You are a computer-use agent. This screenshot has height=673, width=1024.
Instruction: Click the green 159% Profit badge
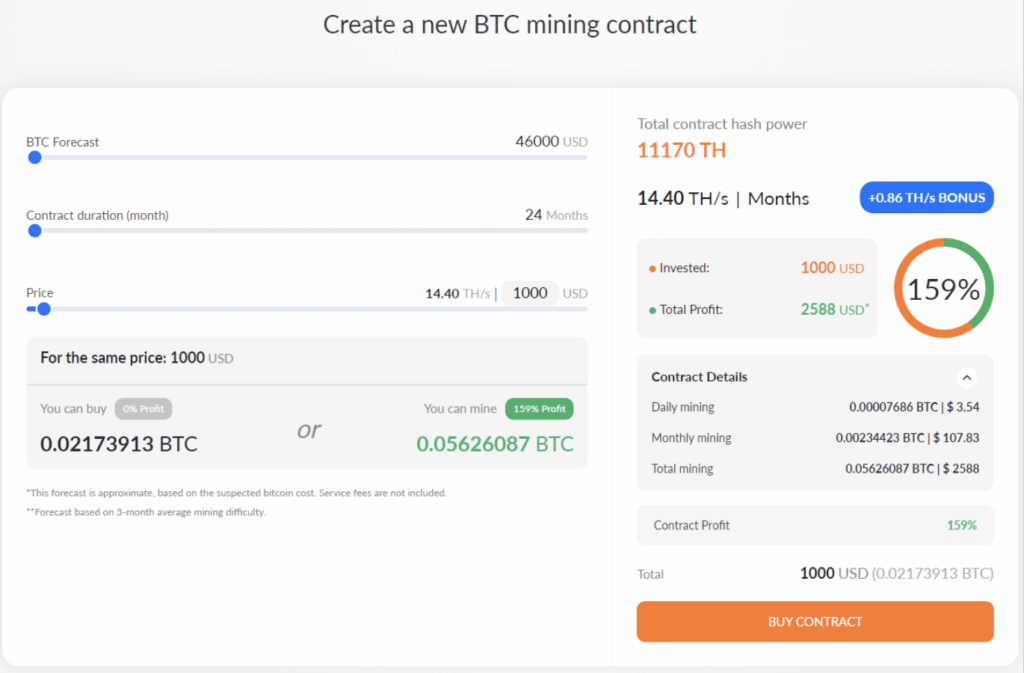[x=539, y=409]
